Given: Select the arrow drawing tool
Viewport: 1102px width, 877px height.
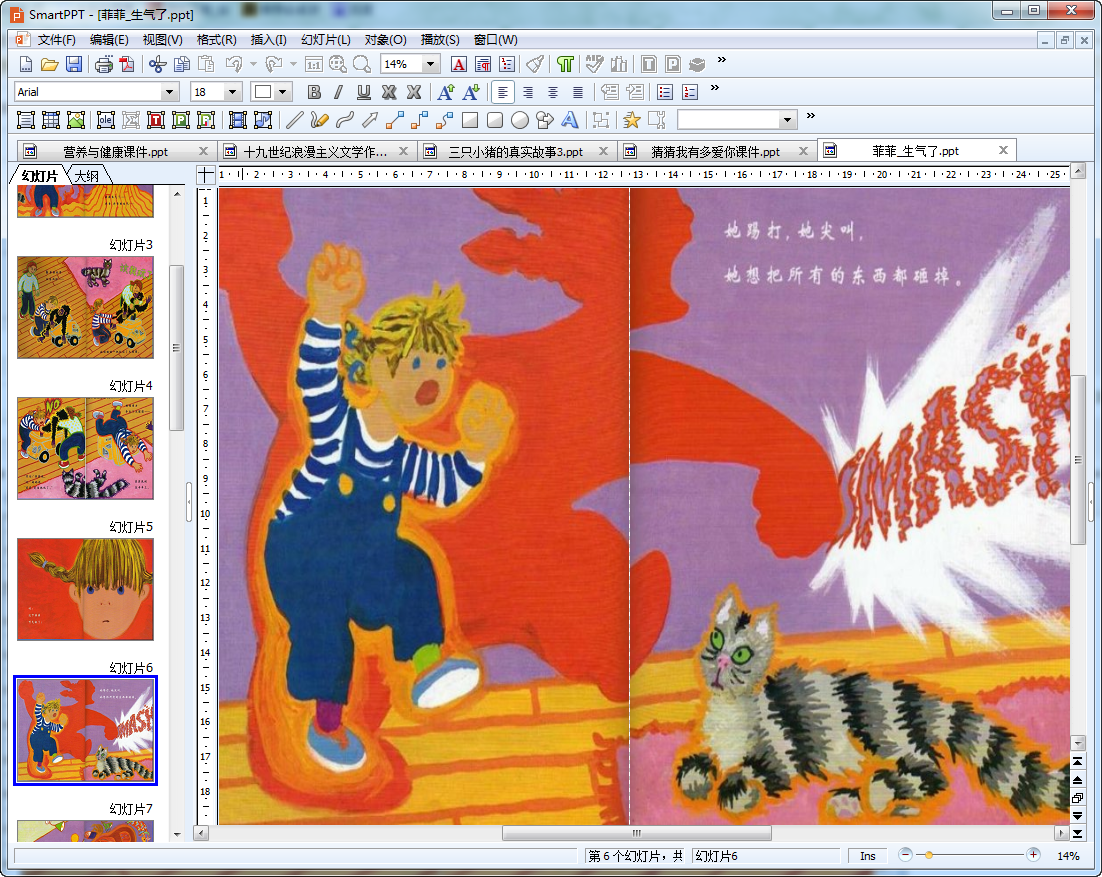Looking at the screenshot, I should 370,120.
